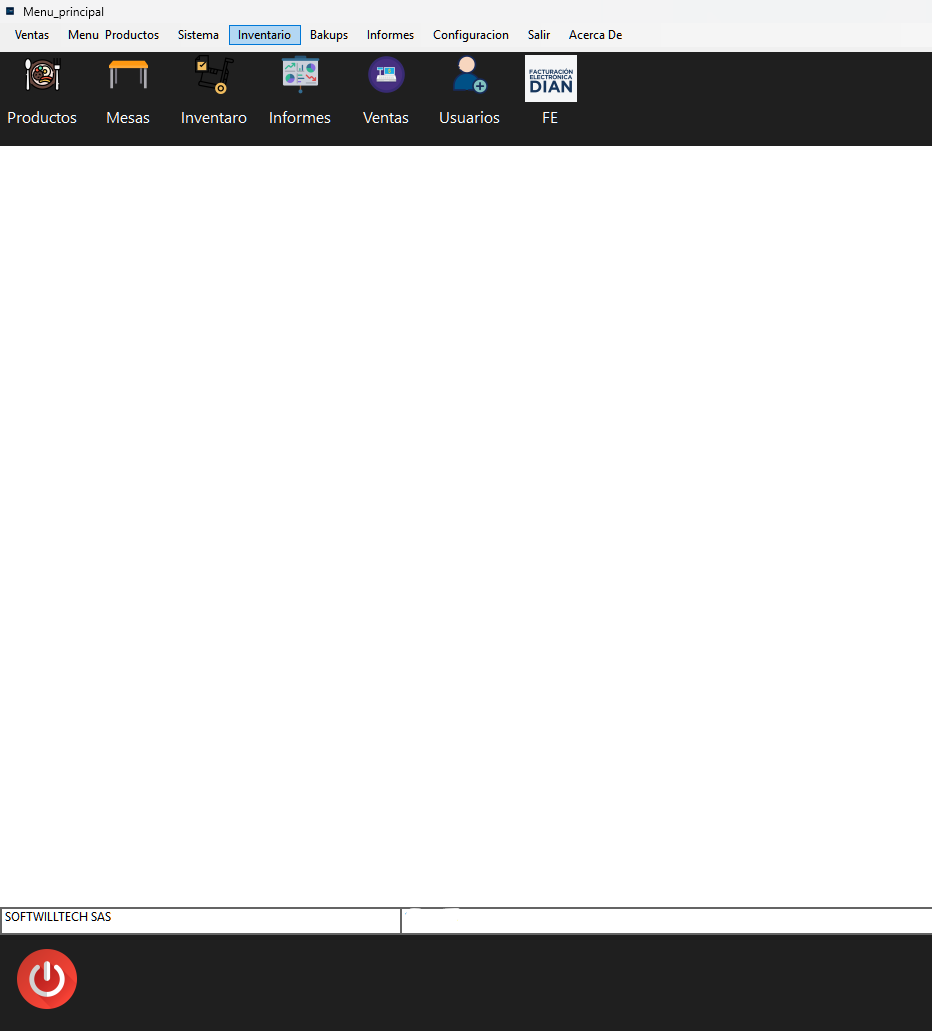Screen dimensions: 932x1031
Task: Open the Productos plate icon in toolbar
Action: (42, 76)
